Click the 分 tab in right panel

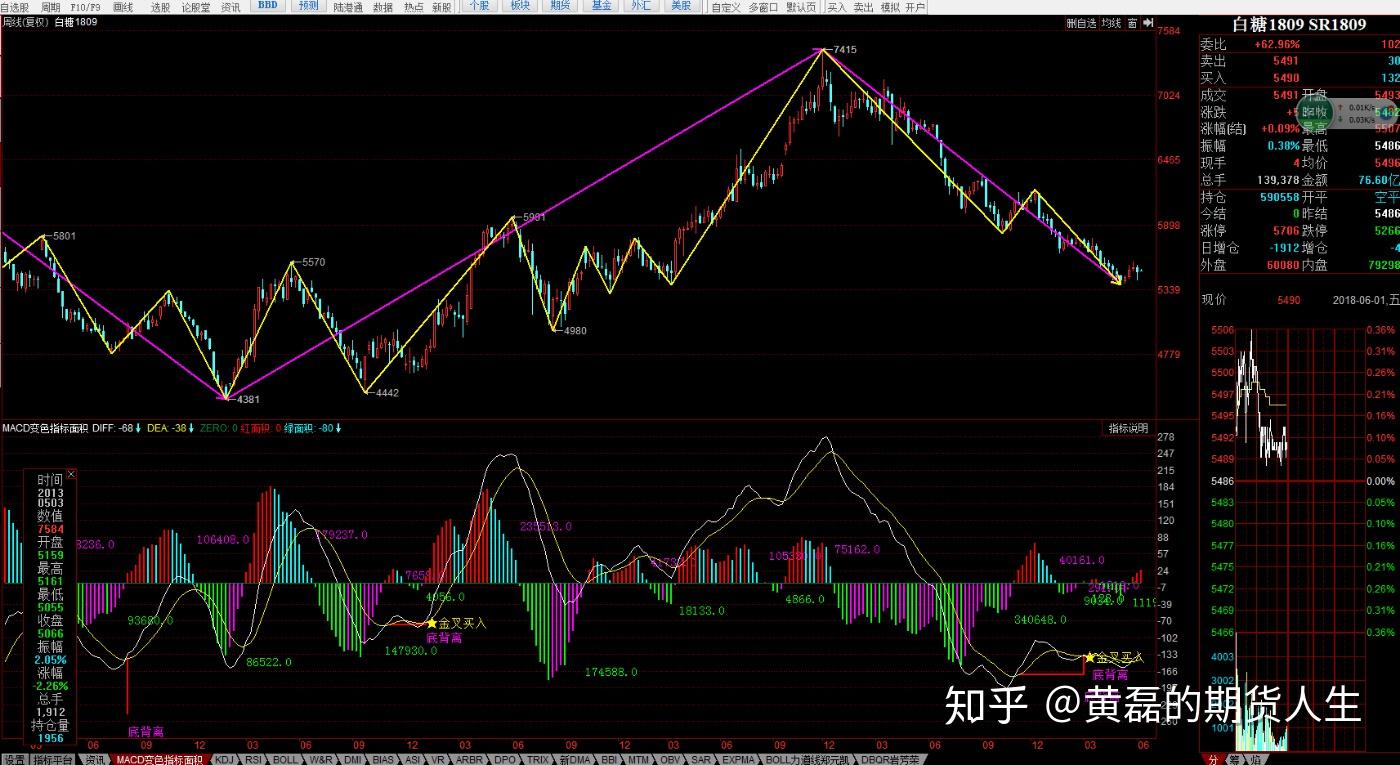click(1213, 759)
